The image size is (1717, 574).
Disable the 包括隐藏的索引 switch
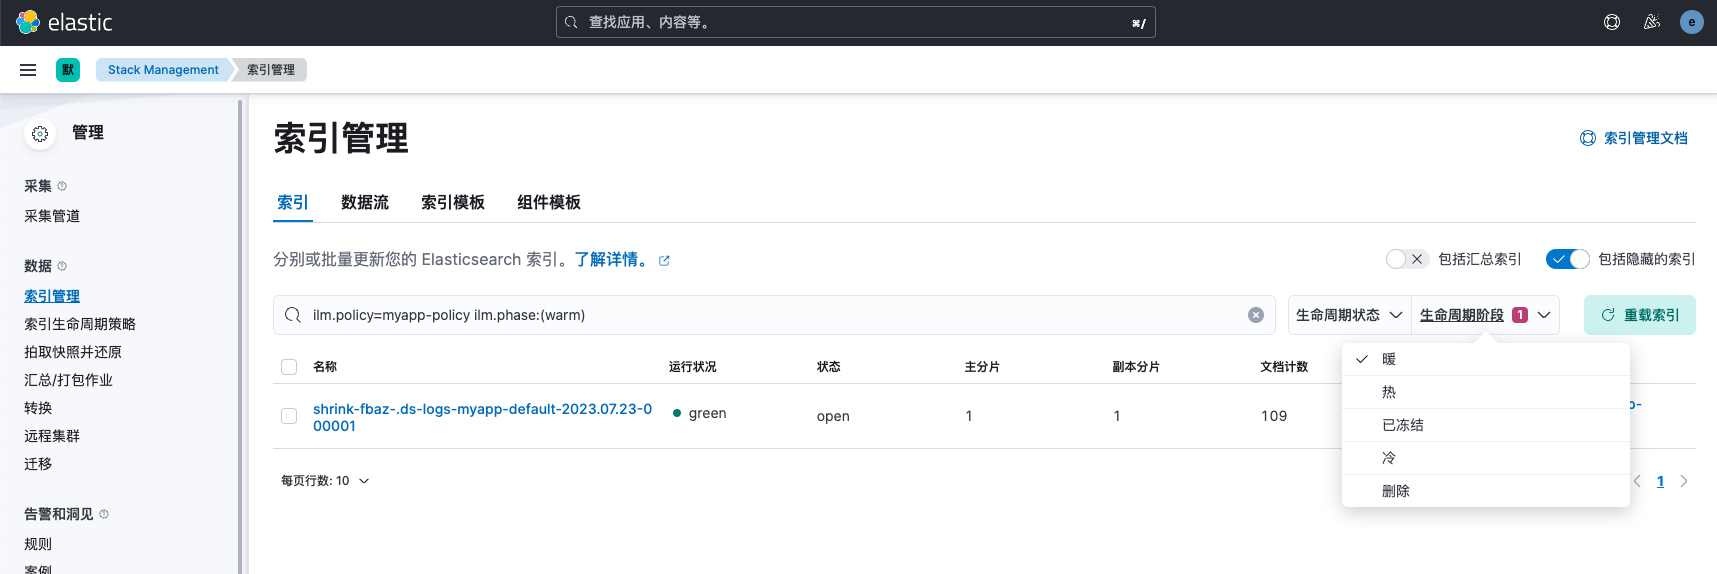(1567, 259)
